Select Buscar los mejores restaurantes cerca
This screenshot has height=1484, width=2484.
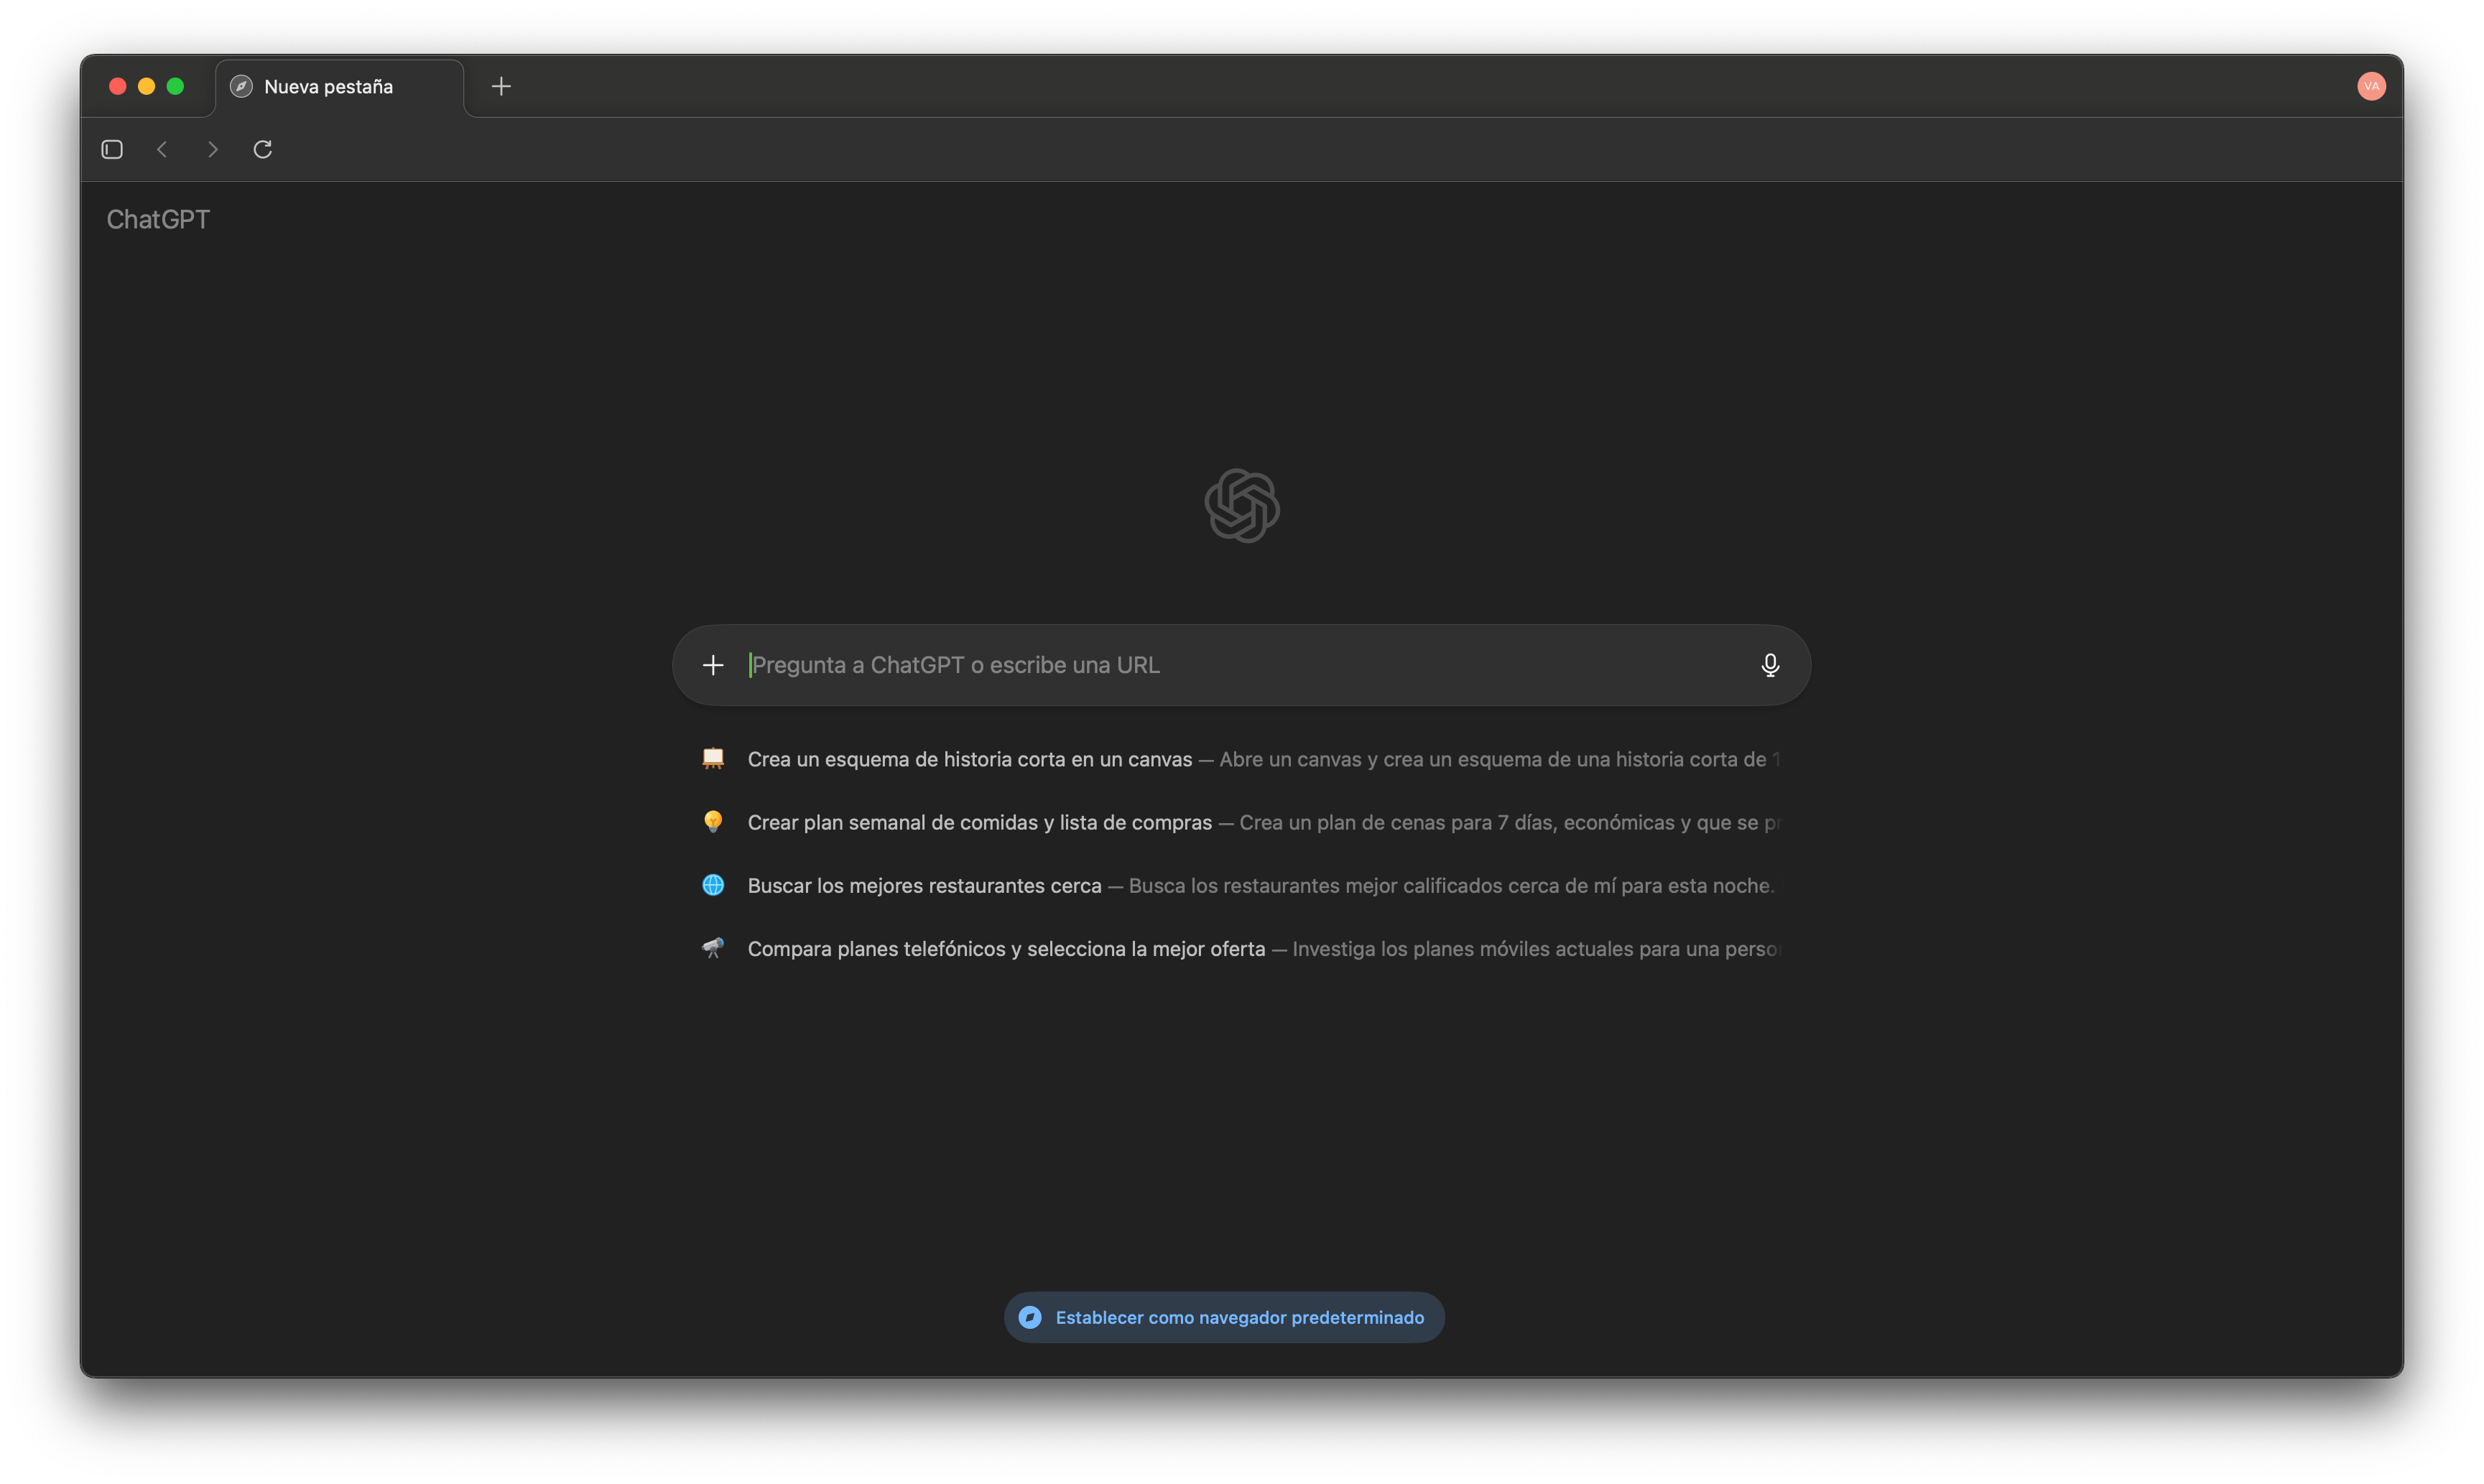(x=924, y=885)
